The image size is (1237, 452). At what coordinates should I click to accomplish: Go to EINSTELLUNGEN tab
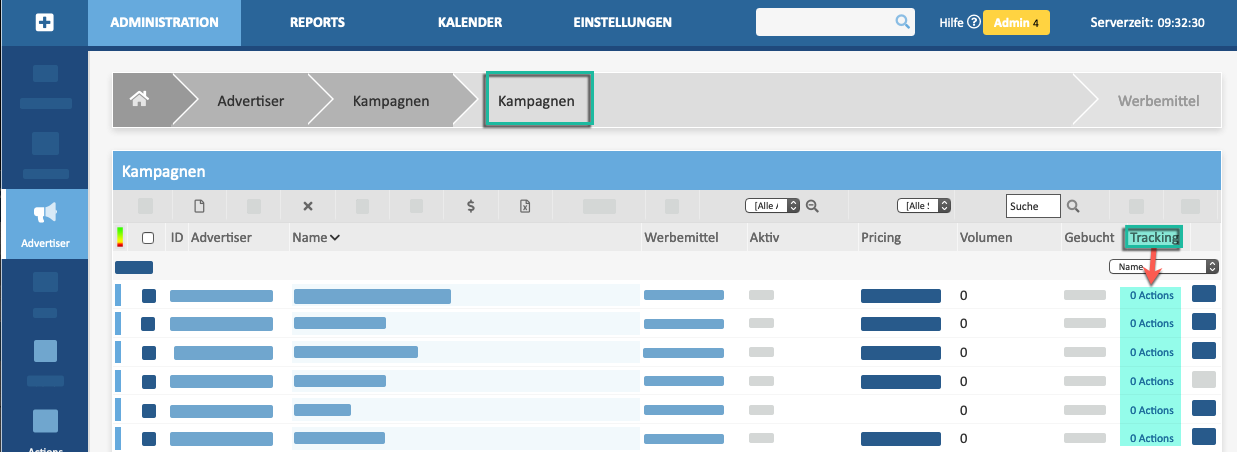tap(622, 22)
